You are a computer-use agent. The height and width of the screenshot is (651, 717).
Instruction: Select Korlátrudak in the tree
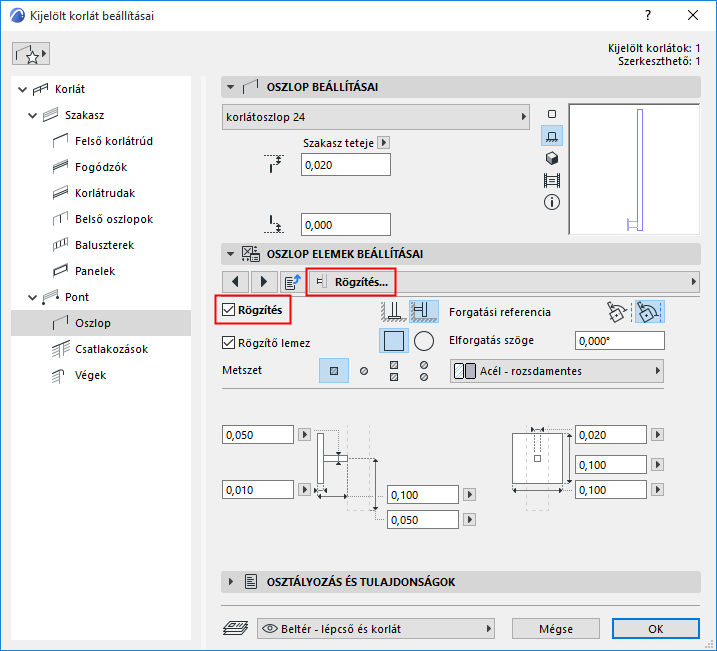pos(105,193)
